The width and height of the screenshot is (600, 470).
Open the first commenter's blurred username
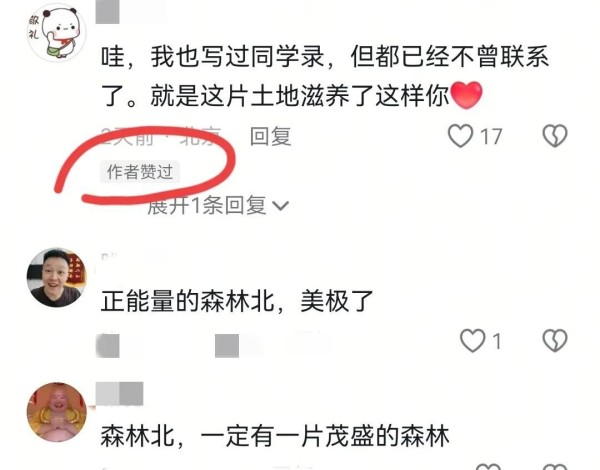(x=108, y=11)
